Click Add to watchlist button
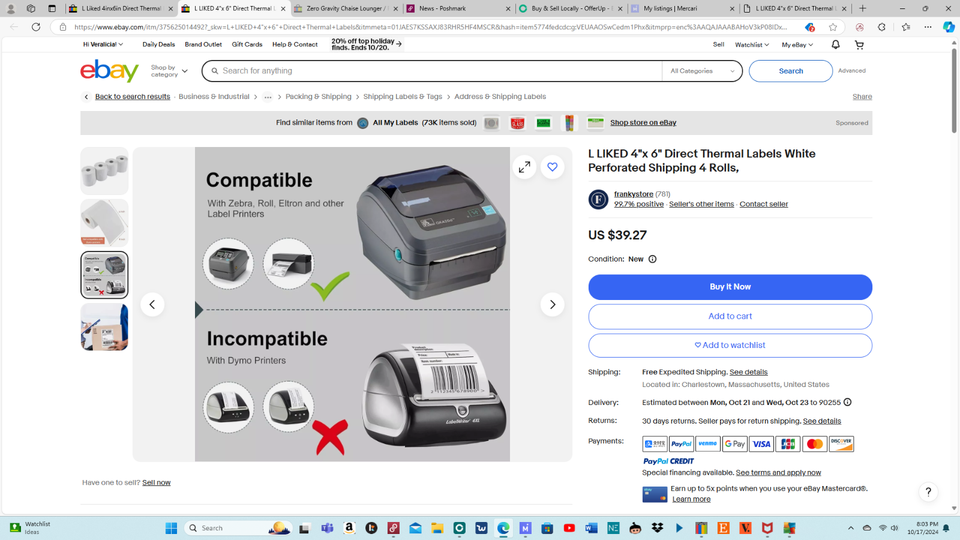This screenshot has width=960, height=540. [x=730, y=345]
